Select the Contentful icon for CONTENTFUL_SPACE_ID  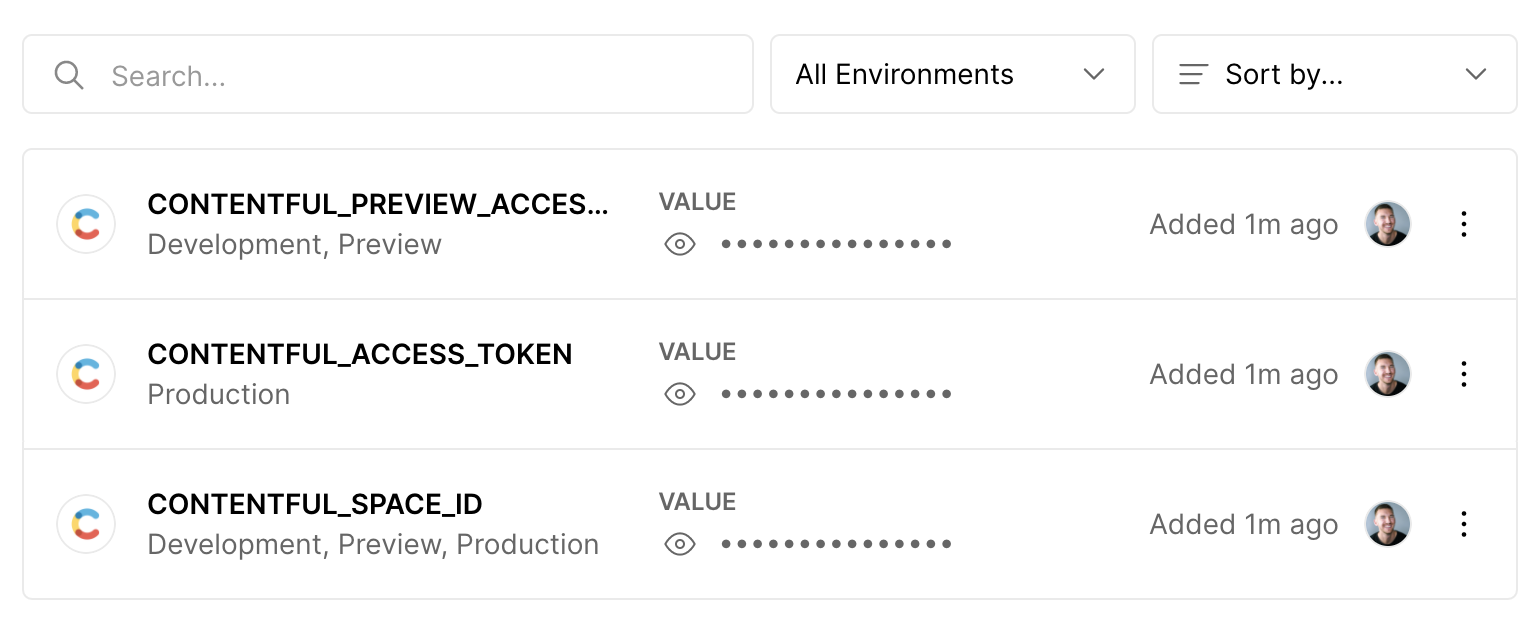coord(86,524)
